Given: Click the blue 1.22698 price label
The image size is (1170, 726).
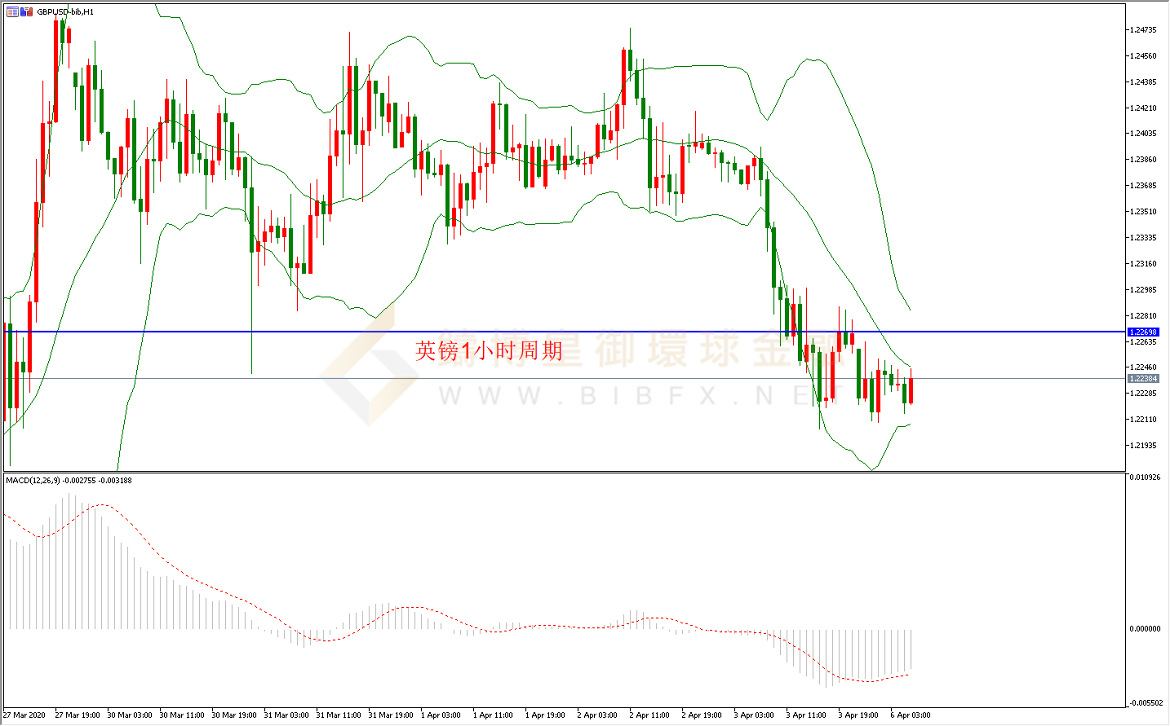Looking at the screenshot, I should (x=1142, y=331).
